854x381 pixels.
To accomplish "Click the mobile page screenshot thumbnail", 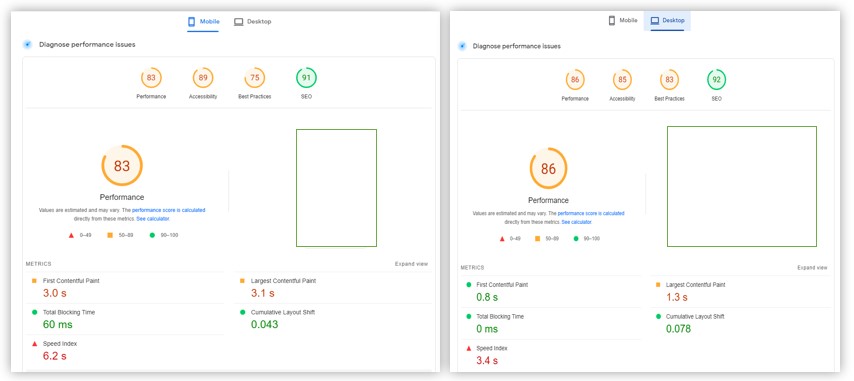I will (x=337, y=188).
